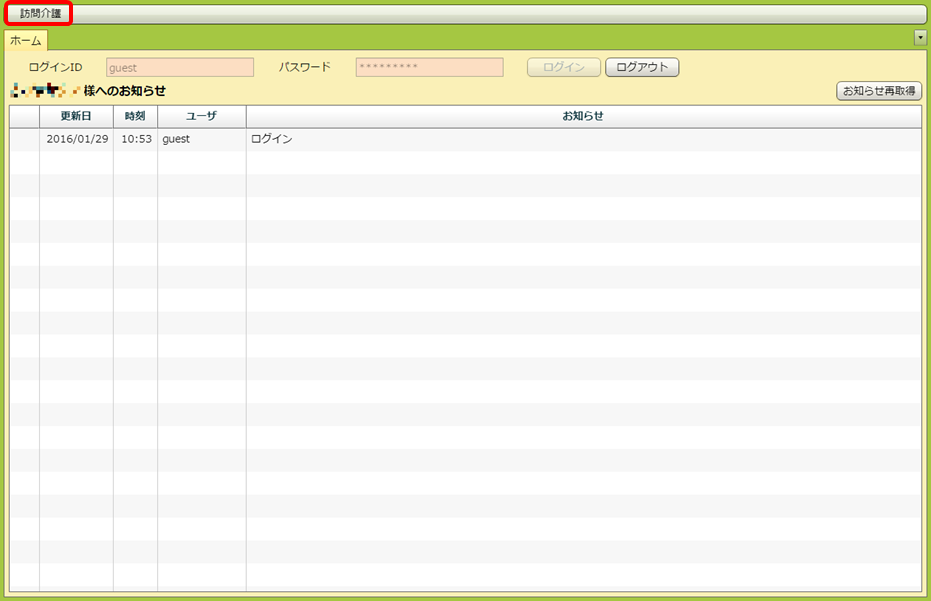Viewport: 931px width, 601px height.
Task: Click the ログイン notice entry in the table
Action: click(x=272, y=139)
